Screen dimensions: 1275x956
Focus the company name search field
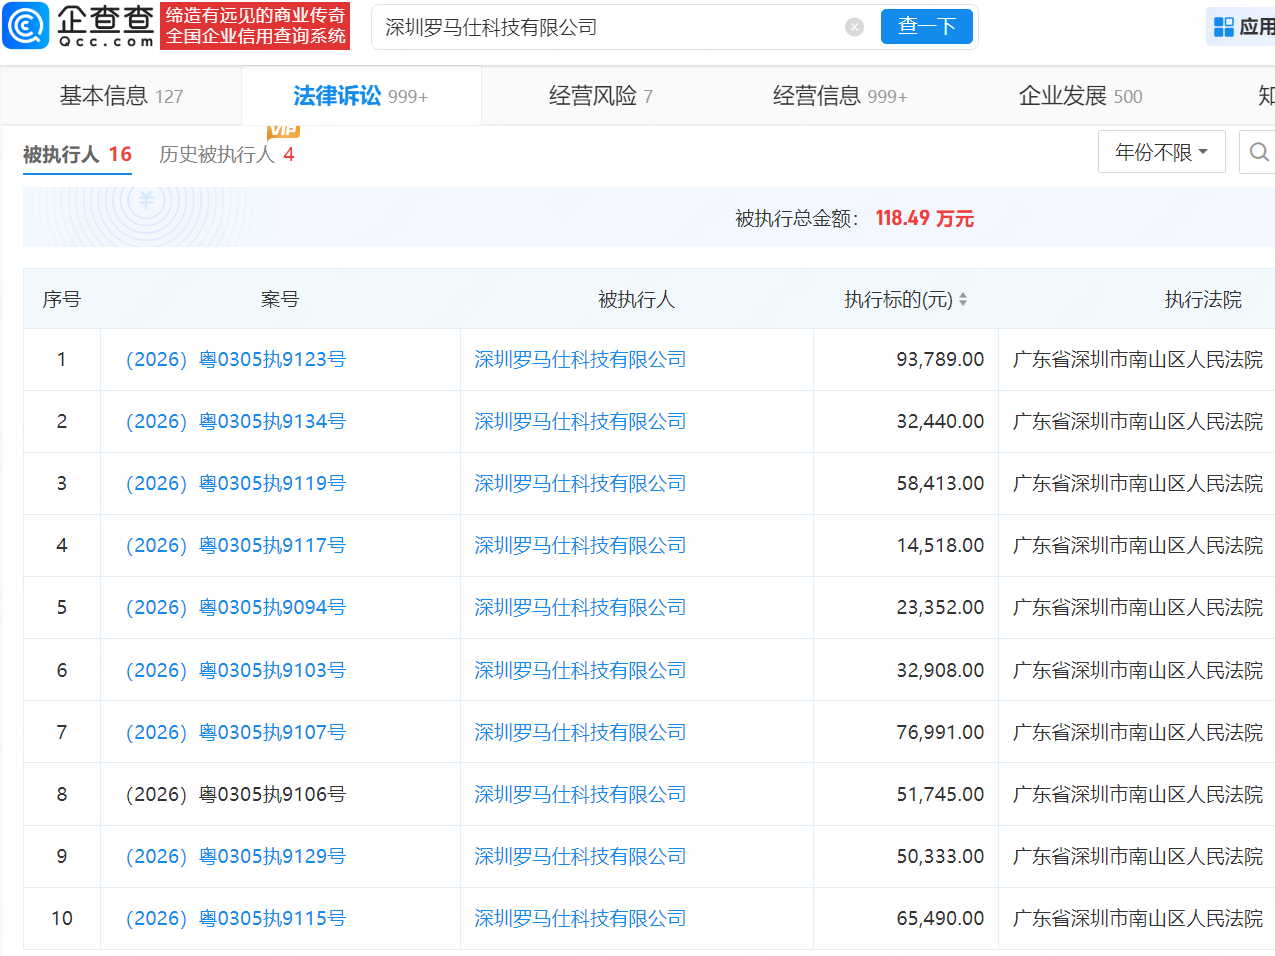610,27
